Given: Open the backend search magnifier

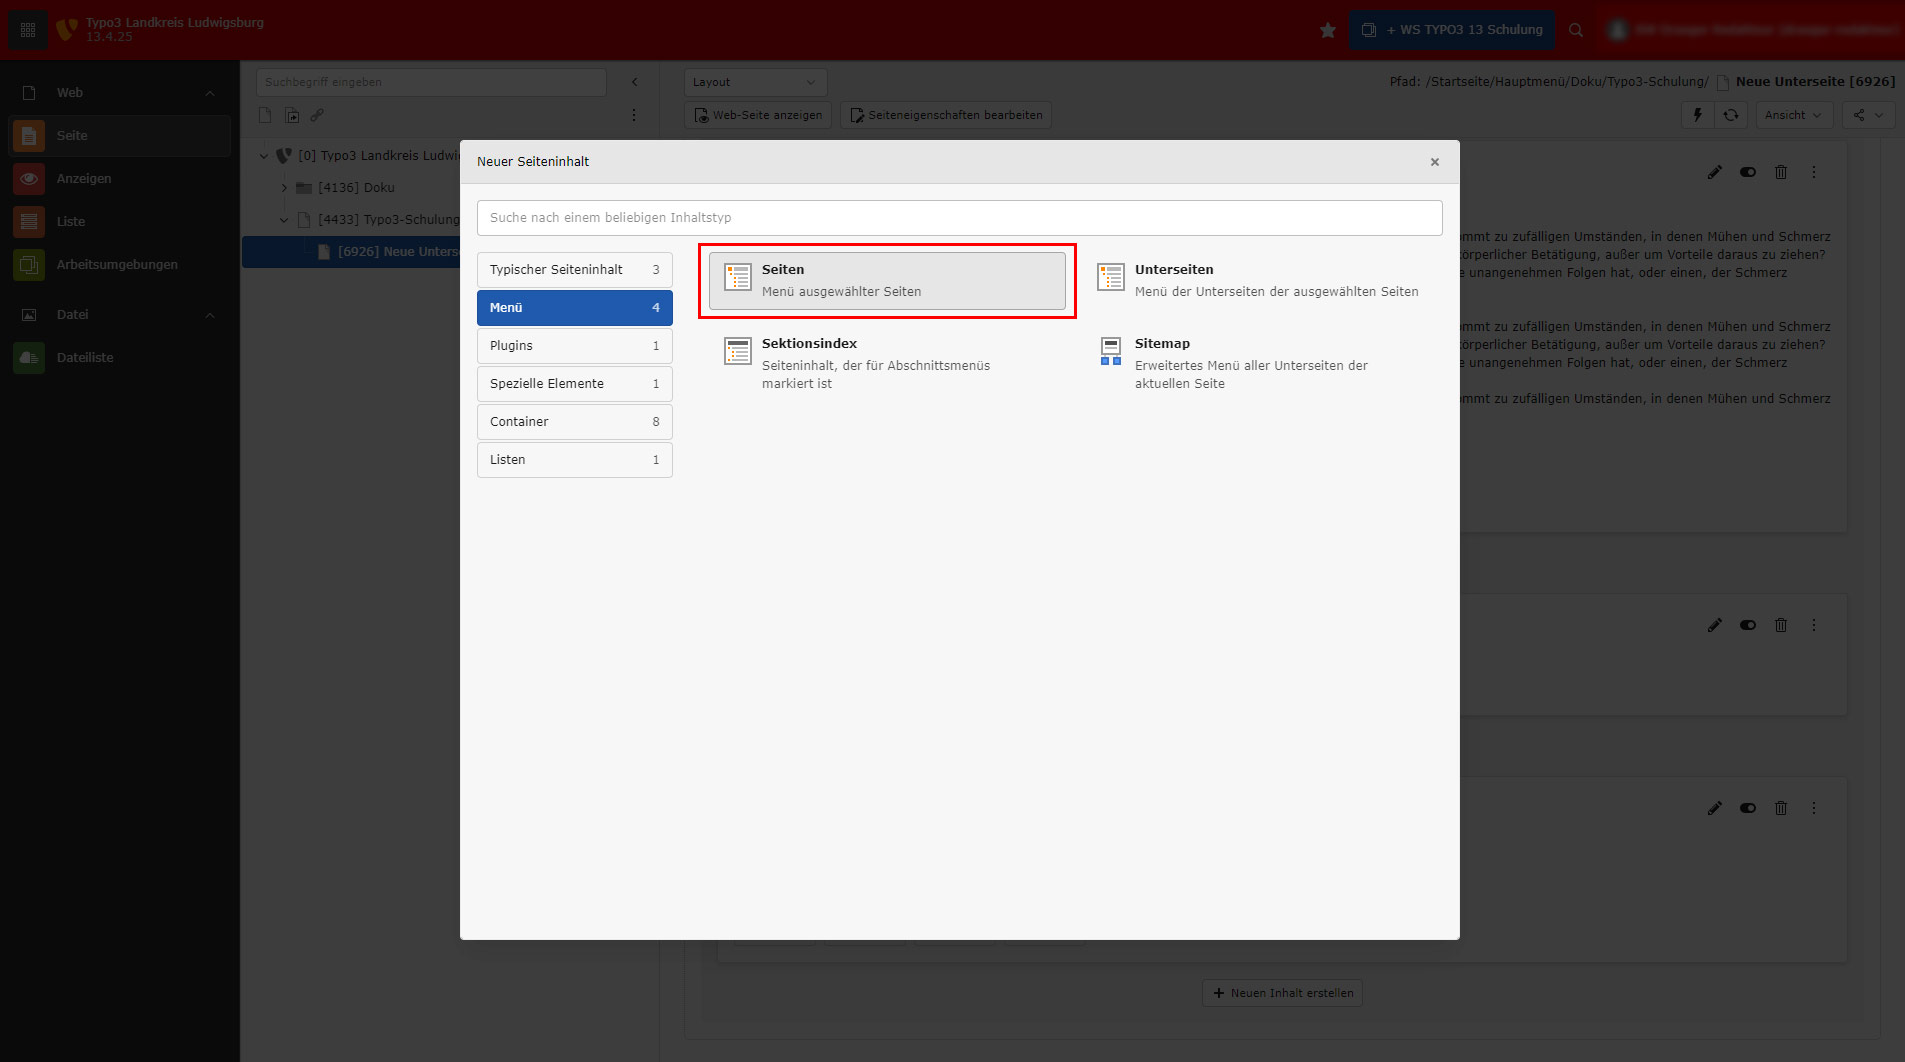Looking at the screenshot, I should pos(1576,30).
